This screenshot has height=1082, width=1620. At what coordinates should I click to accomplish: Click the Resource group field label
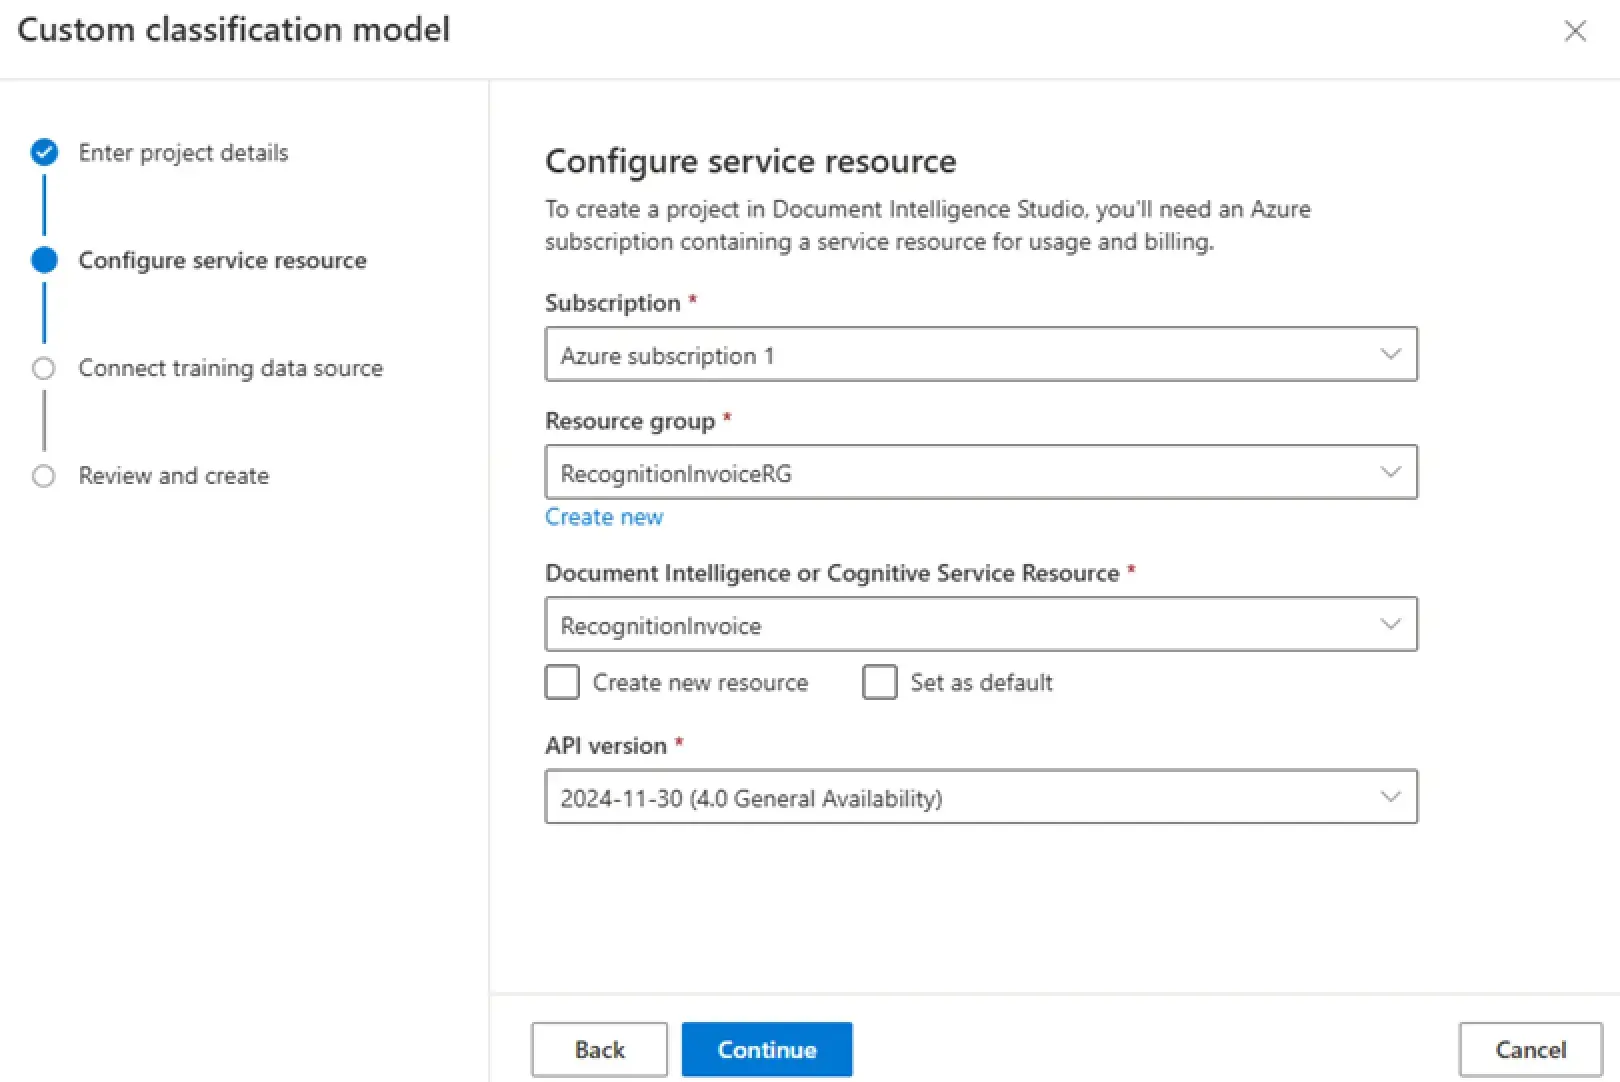click(630, 421)
